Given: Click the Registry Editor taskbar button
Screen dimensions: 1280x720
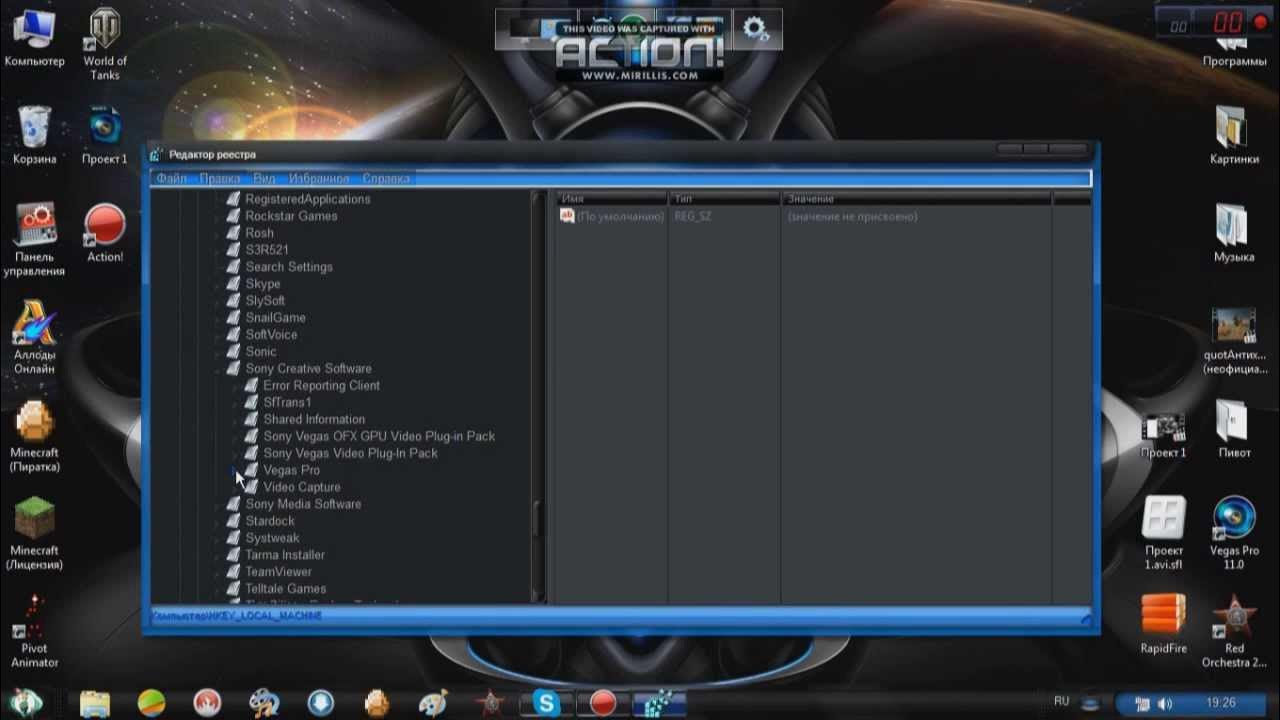Looking at the screenshot, I should point(659,703).
